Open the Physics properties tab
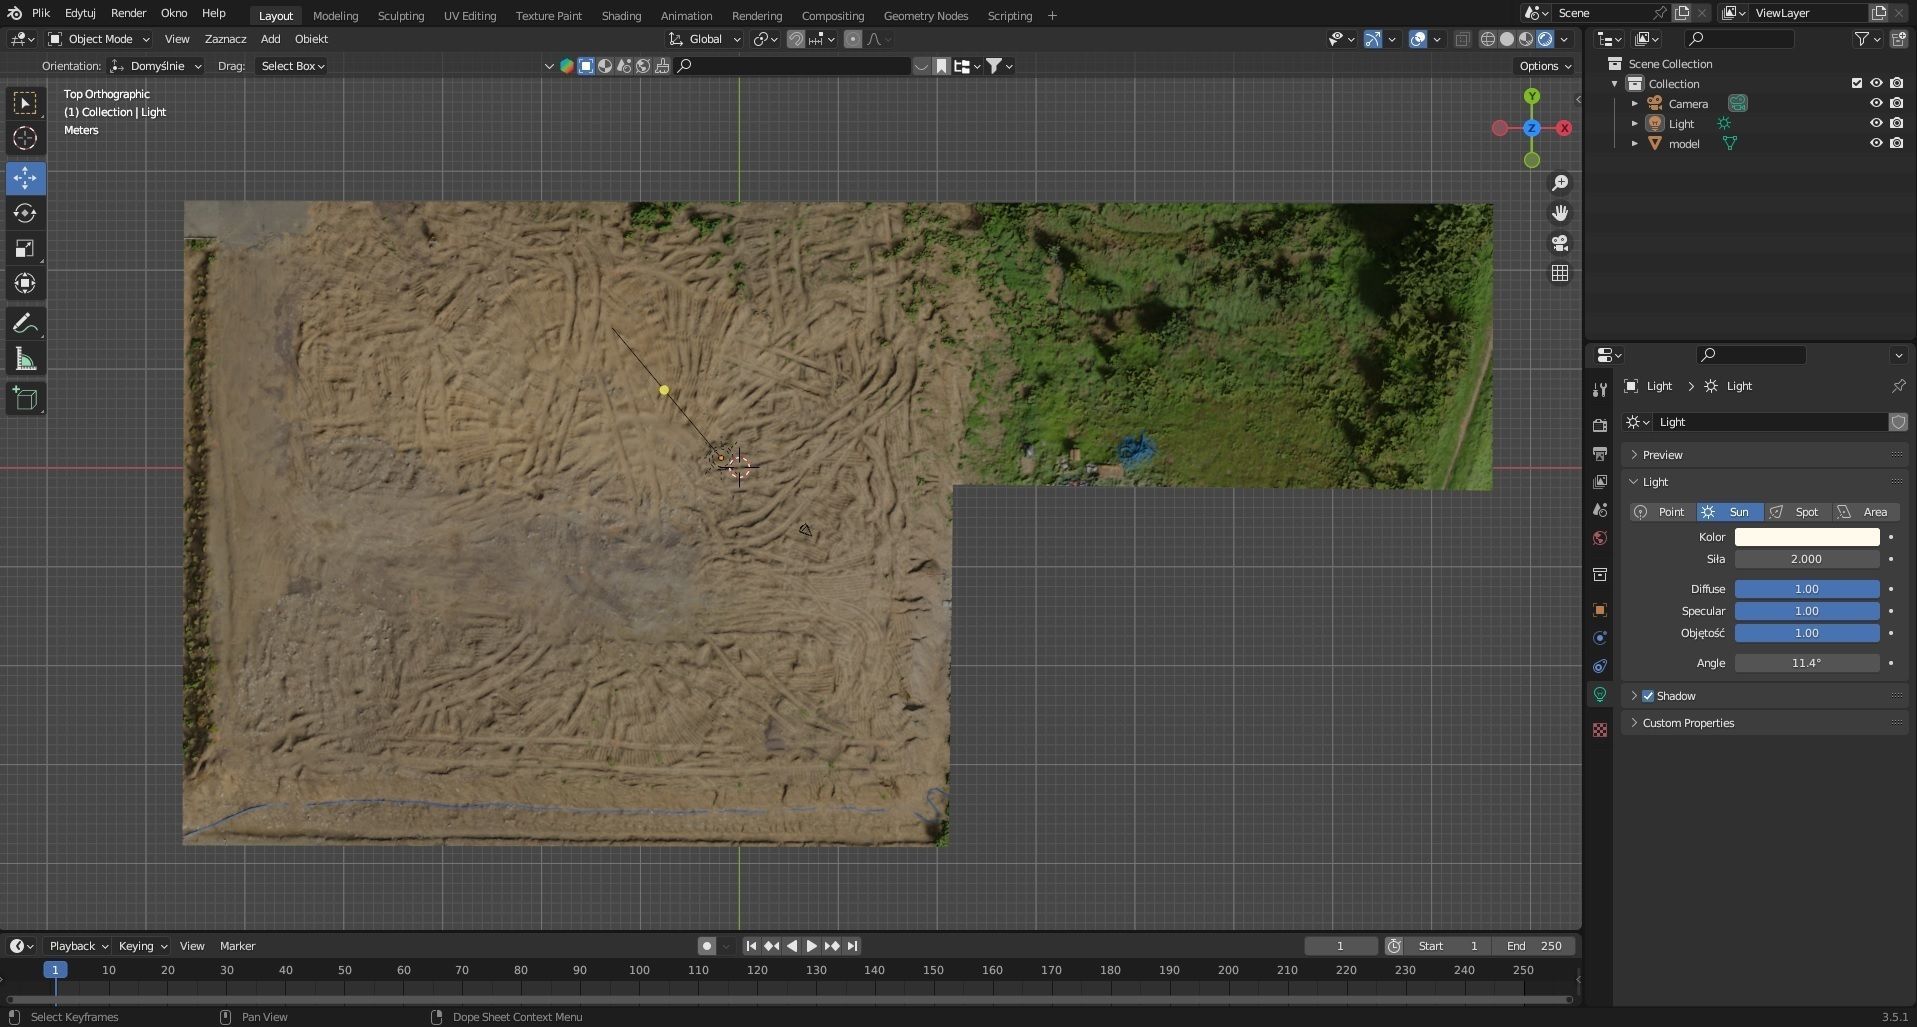Screen dimensions: 1917x1027 1600,638
